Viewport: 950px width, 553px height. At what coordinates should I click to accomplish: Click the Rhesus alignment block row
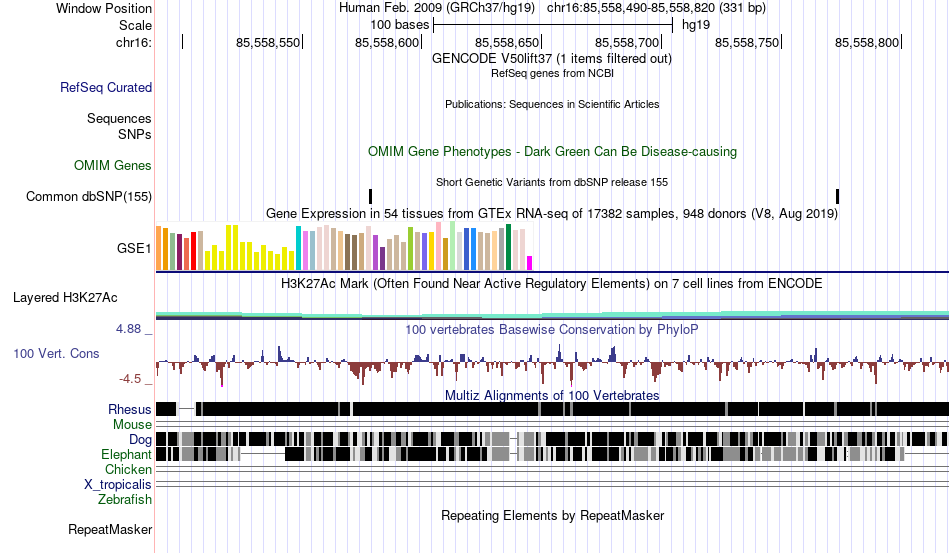[x=552, y=409]
